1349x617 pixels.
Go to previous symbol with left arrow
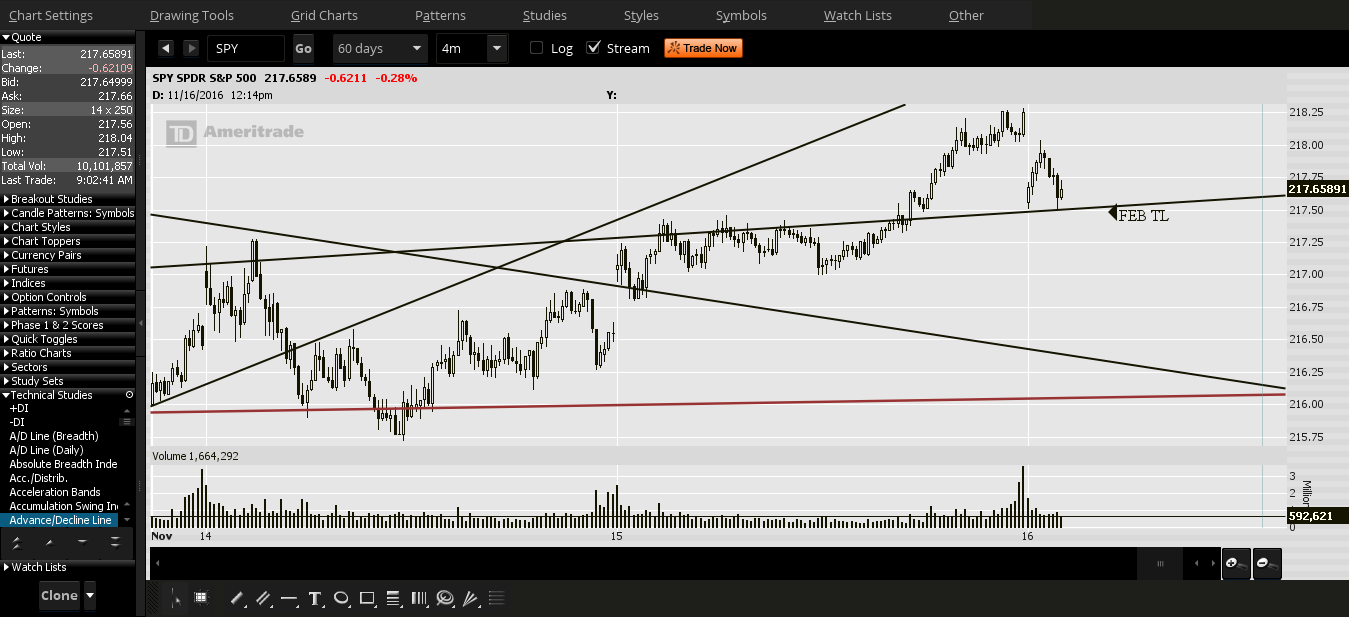coord(165,48)
